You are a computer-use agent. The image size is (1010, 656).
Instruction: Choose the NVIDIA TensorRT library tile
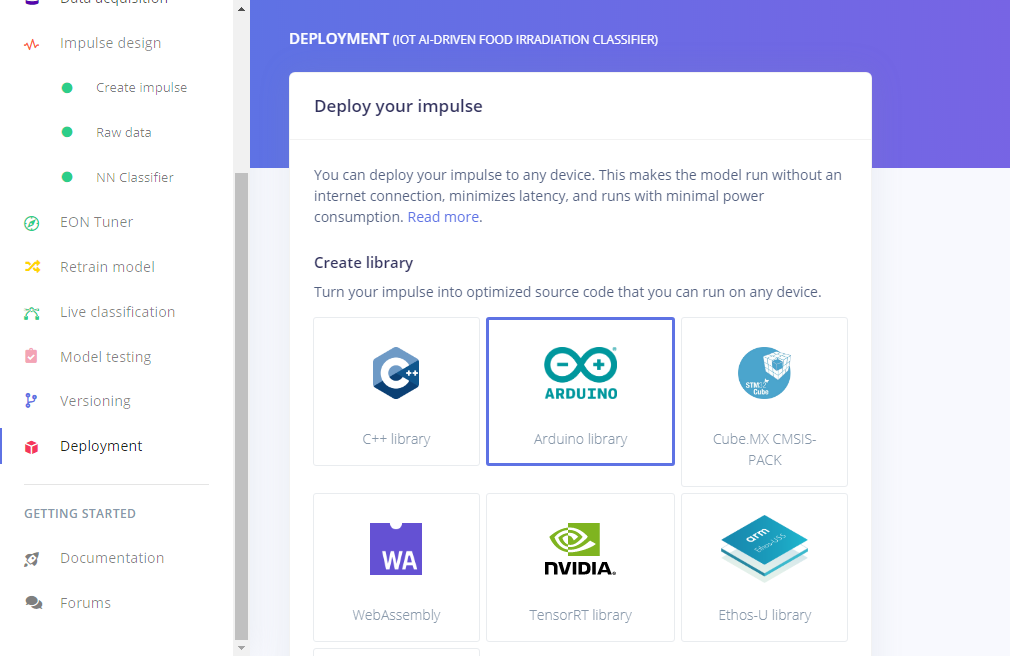[x=580, y=567]
